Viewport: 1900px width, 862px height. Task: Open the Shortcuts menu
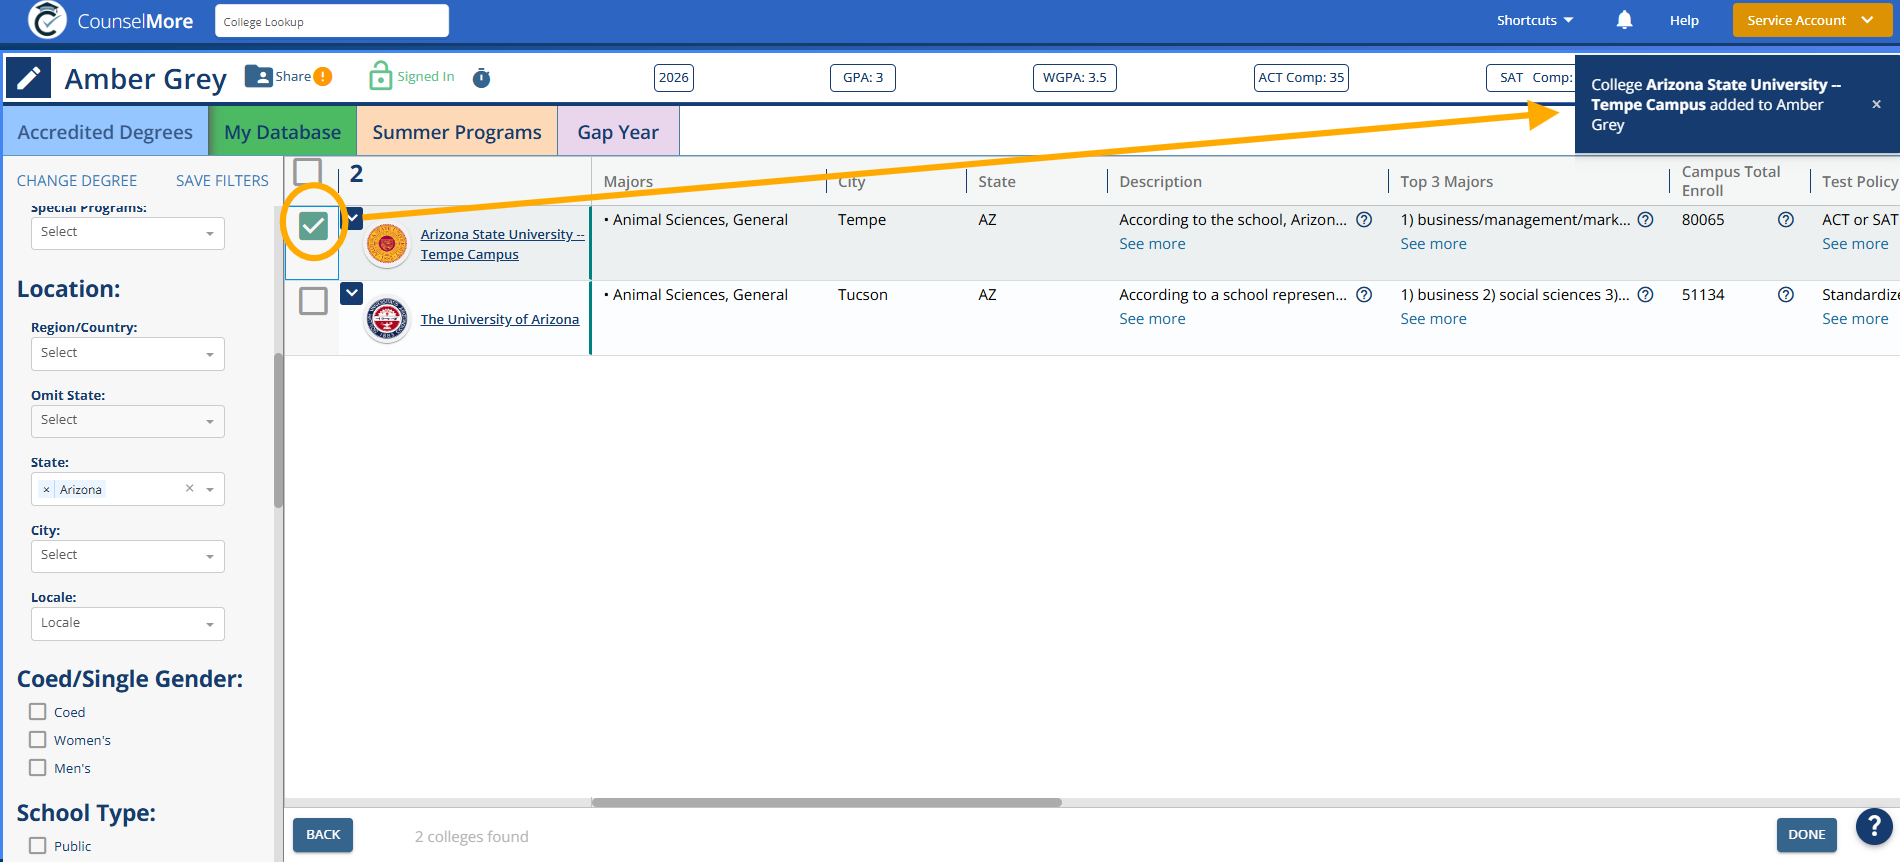1534,20
